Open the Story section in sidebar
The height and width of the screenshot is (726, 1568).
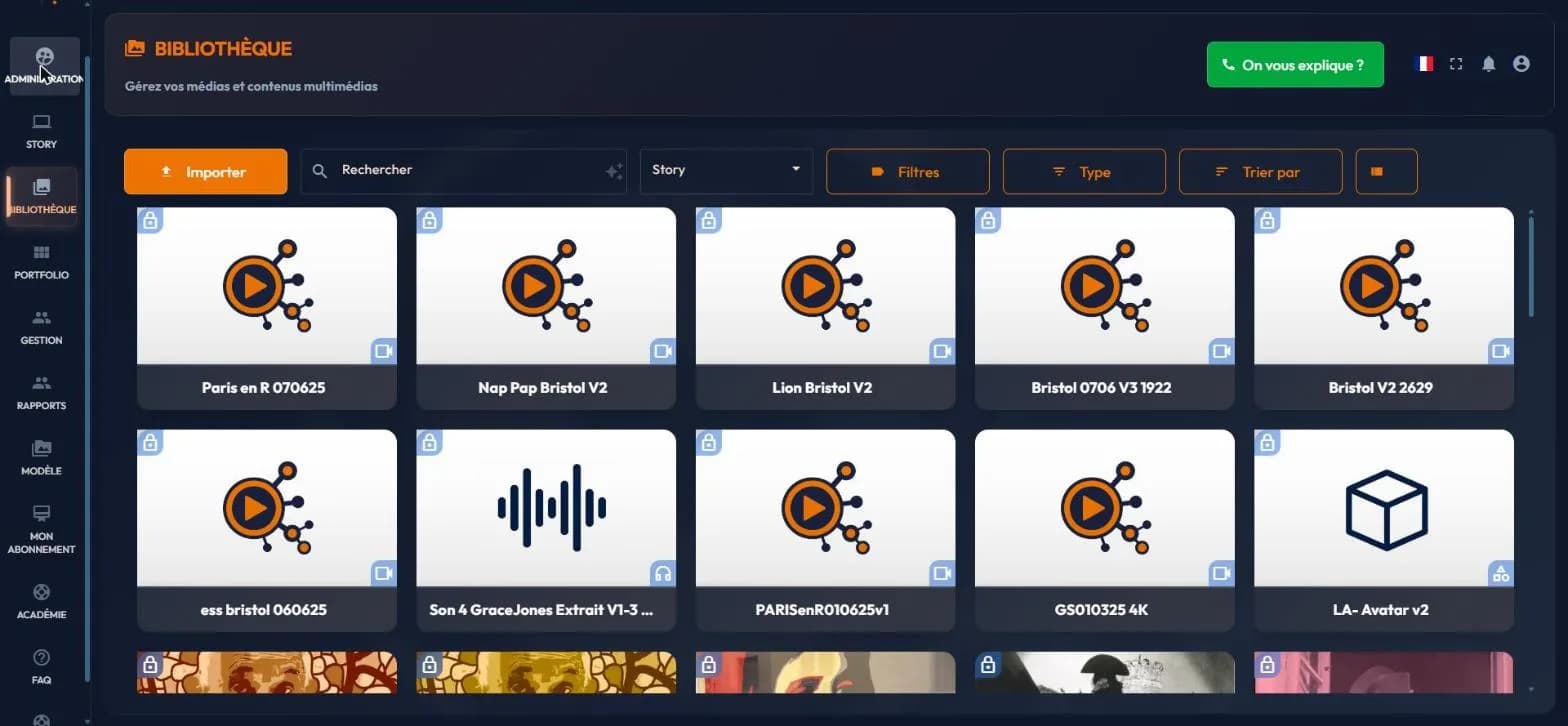41,131
